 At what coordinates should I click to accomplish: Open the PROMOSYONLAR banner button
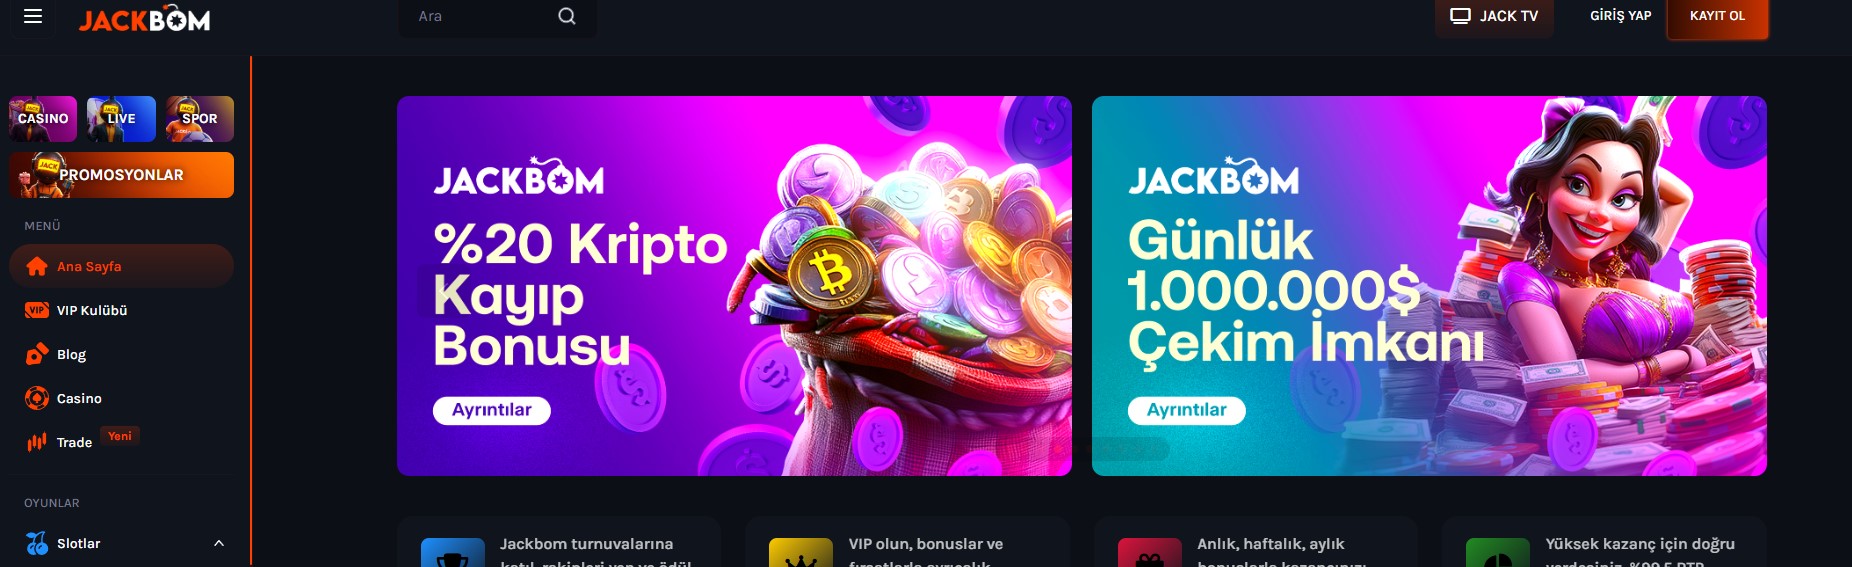click(121, 175)
